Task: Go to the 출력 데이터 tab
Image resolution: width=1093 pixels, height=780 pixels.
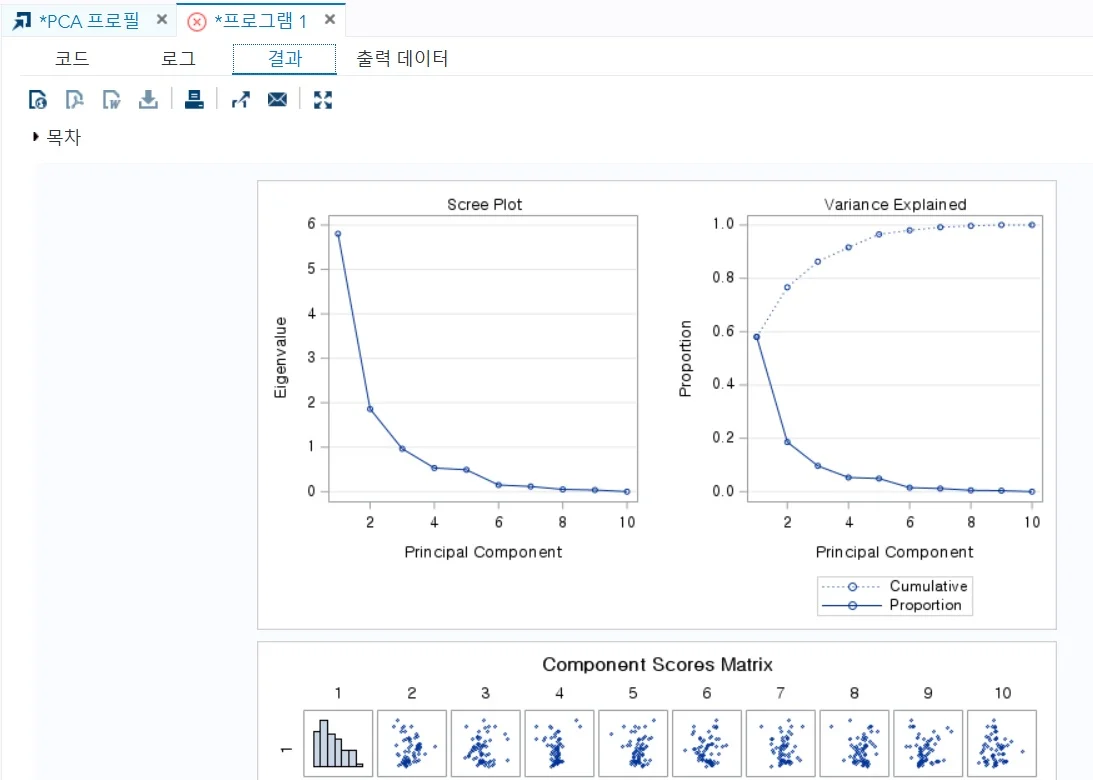Action: pos(402,59)
